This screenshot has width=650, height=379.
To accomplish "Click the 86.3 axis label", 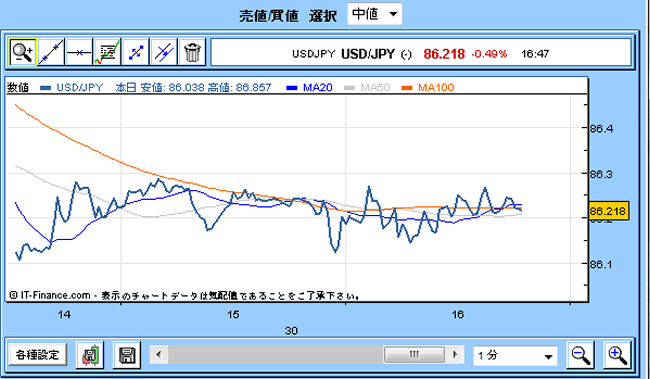I will point(601,174).
